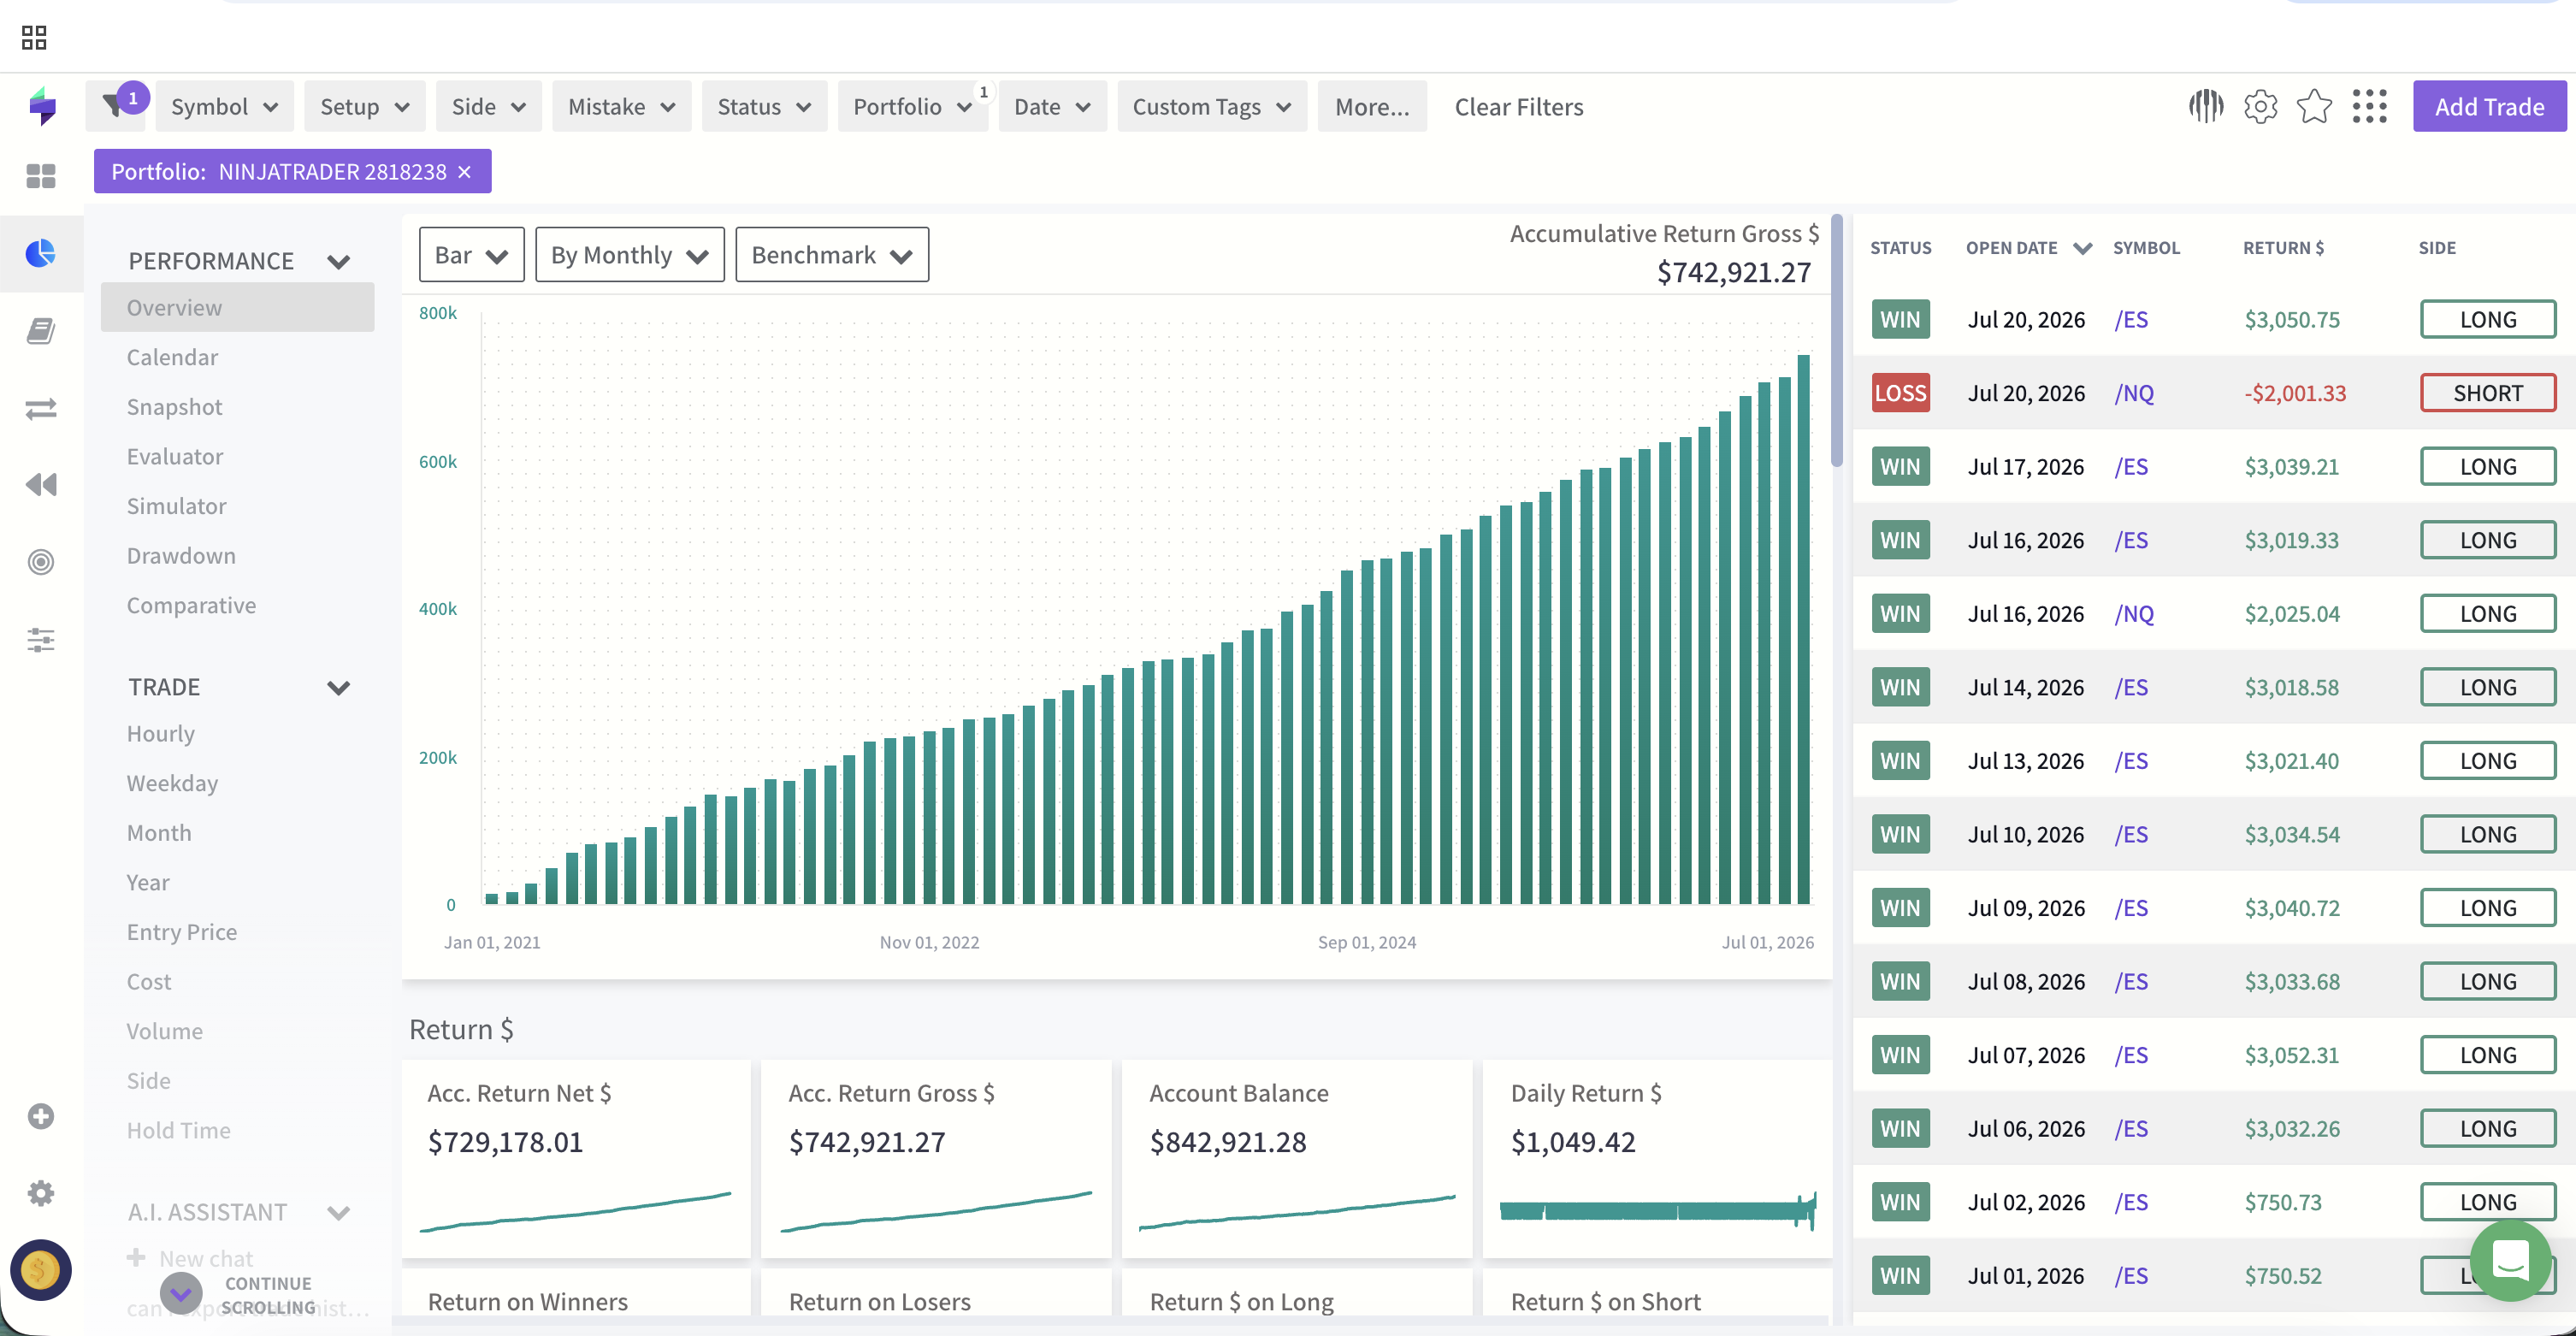This screenshot has width=2576, height=1336.
Task: Open the By Monthly dropdown
Action: (629, 255)
